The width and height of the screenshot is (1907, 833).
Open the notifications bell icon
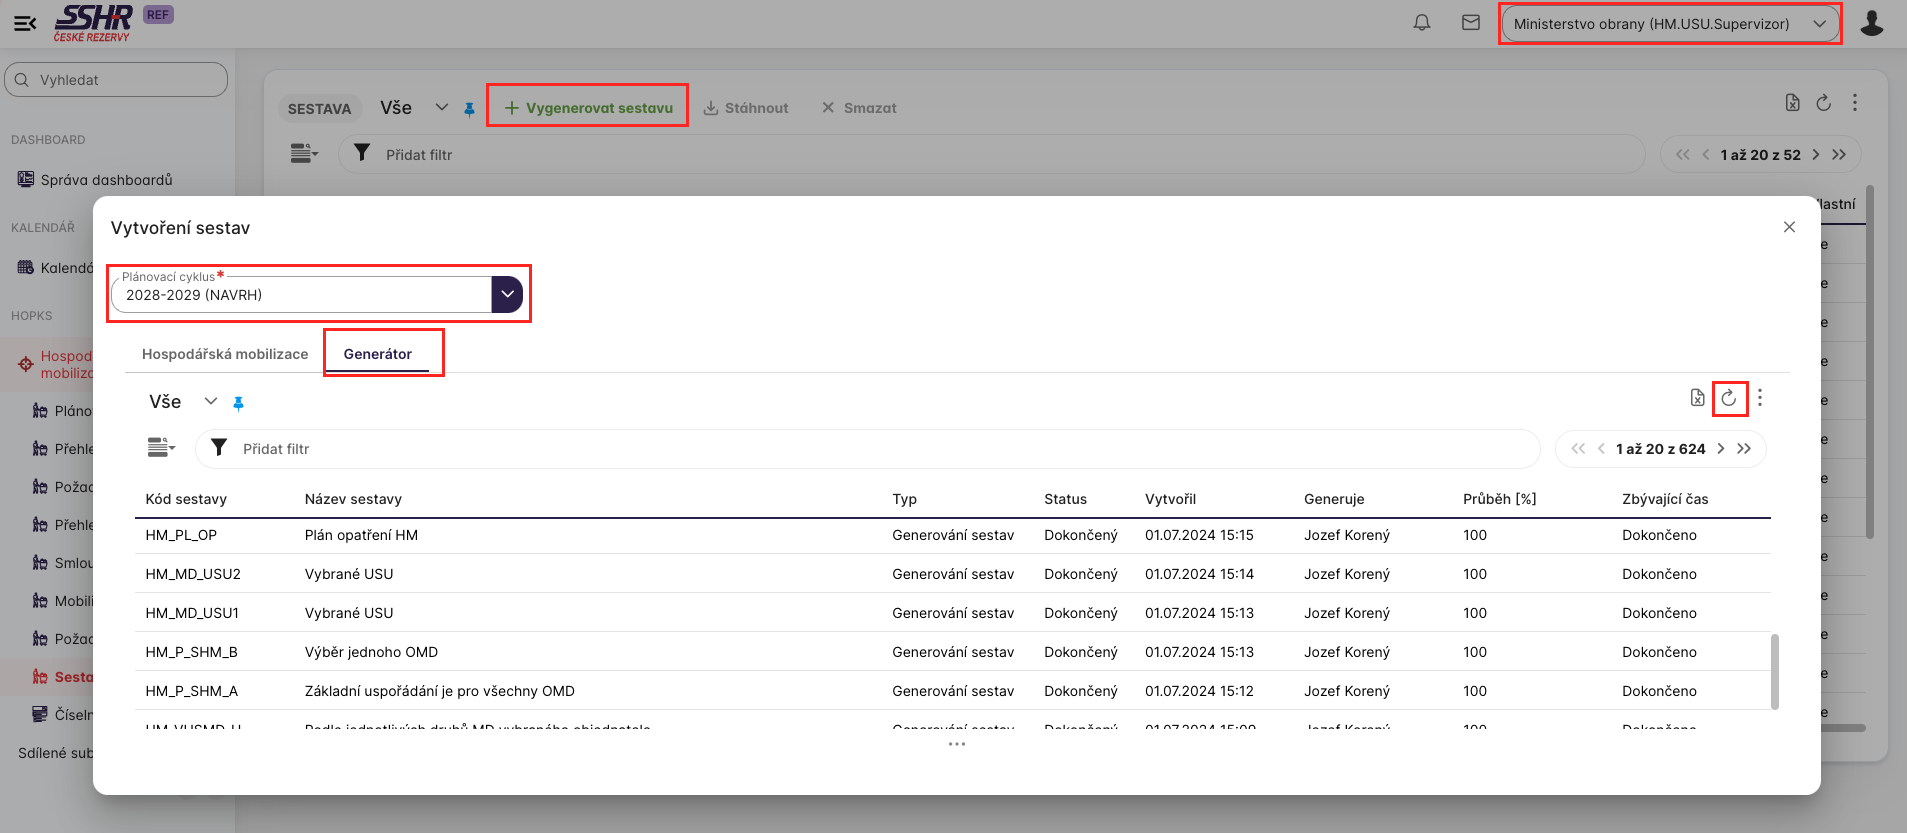[x=1421, y=23]
